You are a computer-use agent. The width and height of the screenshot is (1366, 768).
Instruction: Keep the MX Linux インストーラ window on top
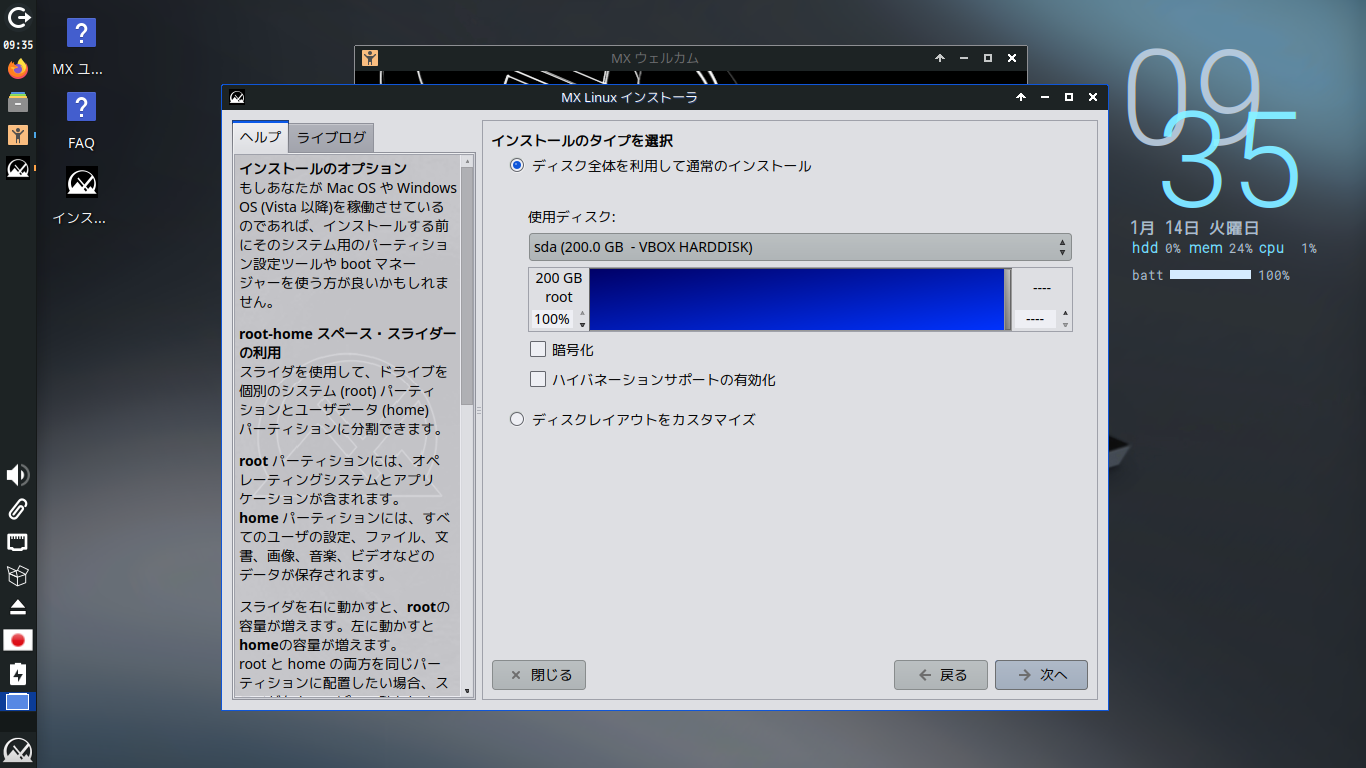point(1021,97)
